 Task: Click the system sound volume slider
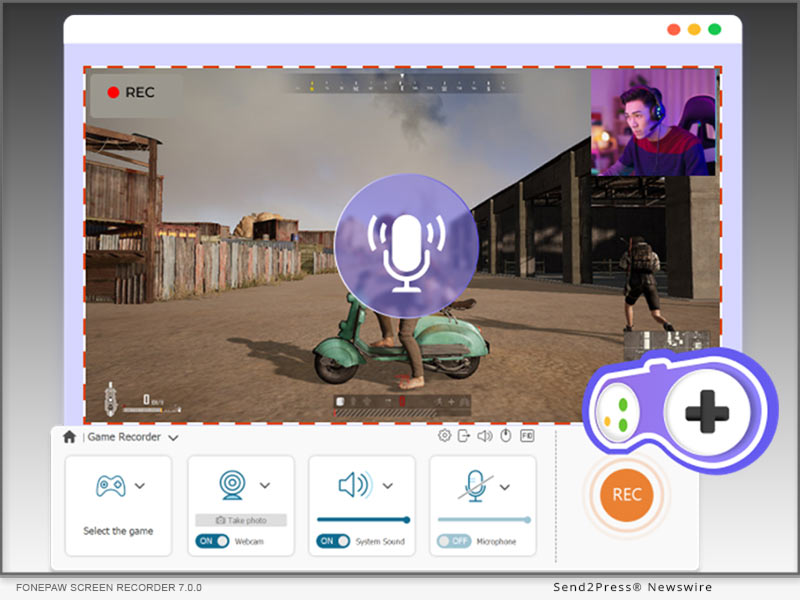coord(362,520)
